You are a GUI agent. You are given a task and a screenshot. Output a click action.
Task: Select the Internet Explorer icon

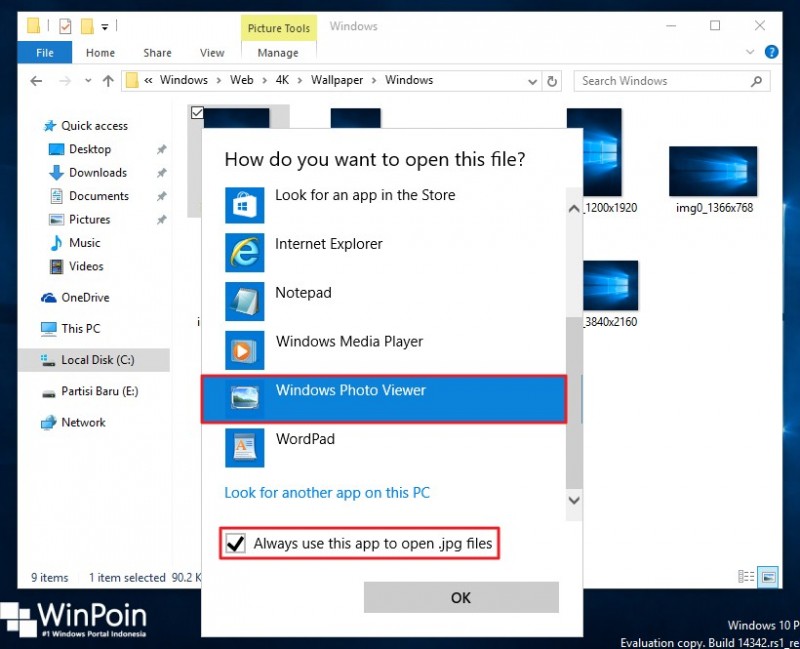point(244,253)
